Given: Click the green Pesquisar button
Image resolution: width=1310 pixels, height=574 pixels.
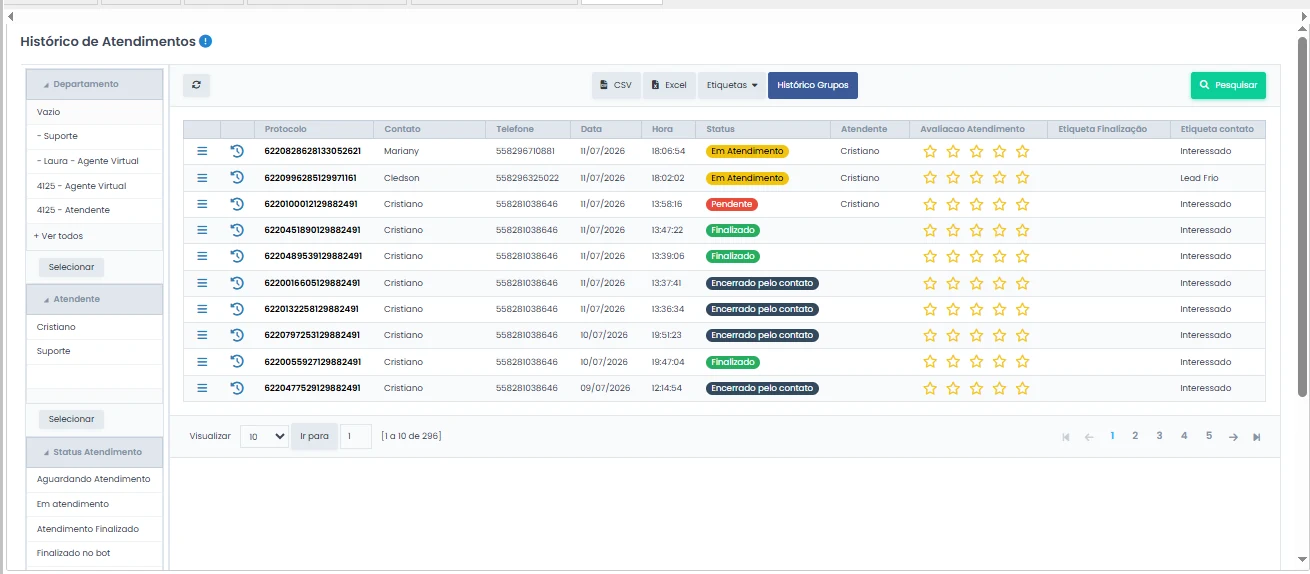Looking at the screenshot, I should 1228,85.
